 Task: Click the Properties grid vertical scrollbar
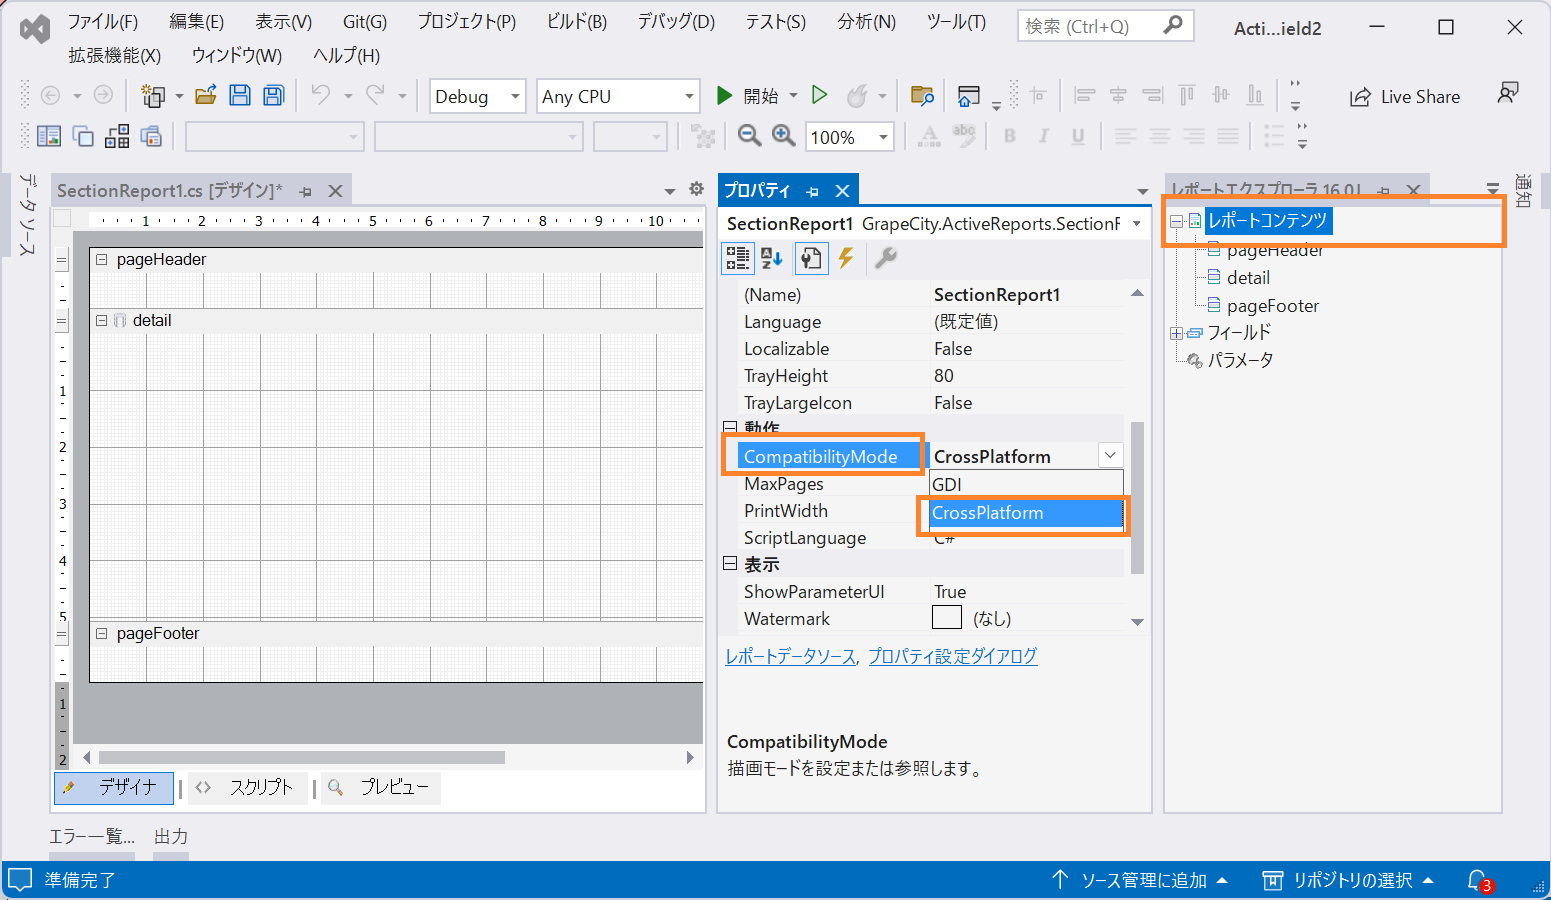point(1137,498)
